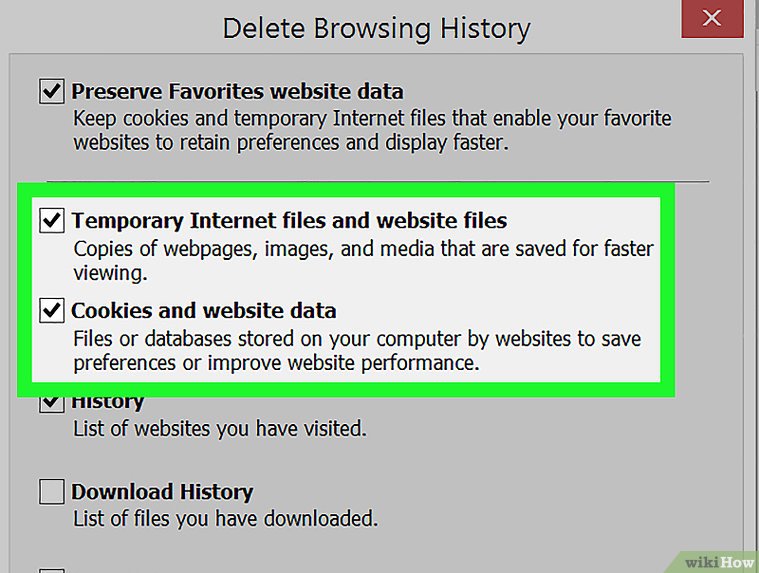Viewport: 759px width, 573px height.
Task: Click the wikiHow watermark logo
Action: (x=717, y=558)
